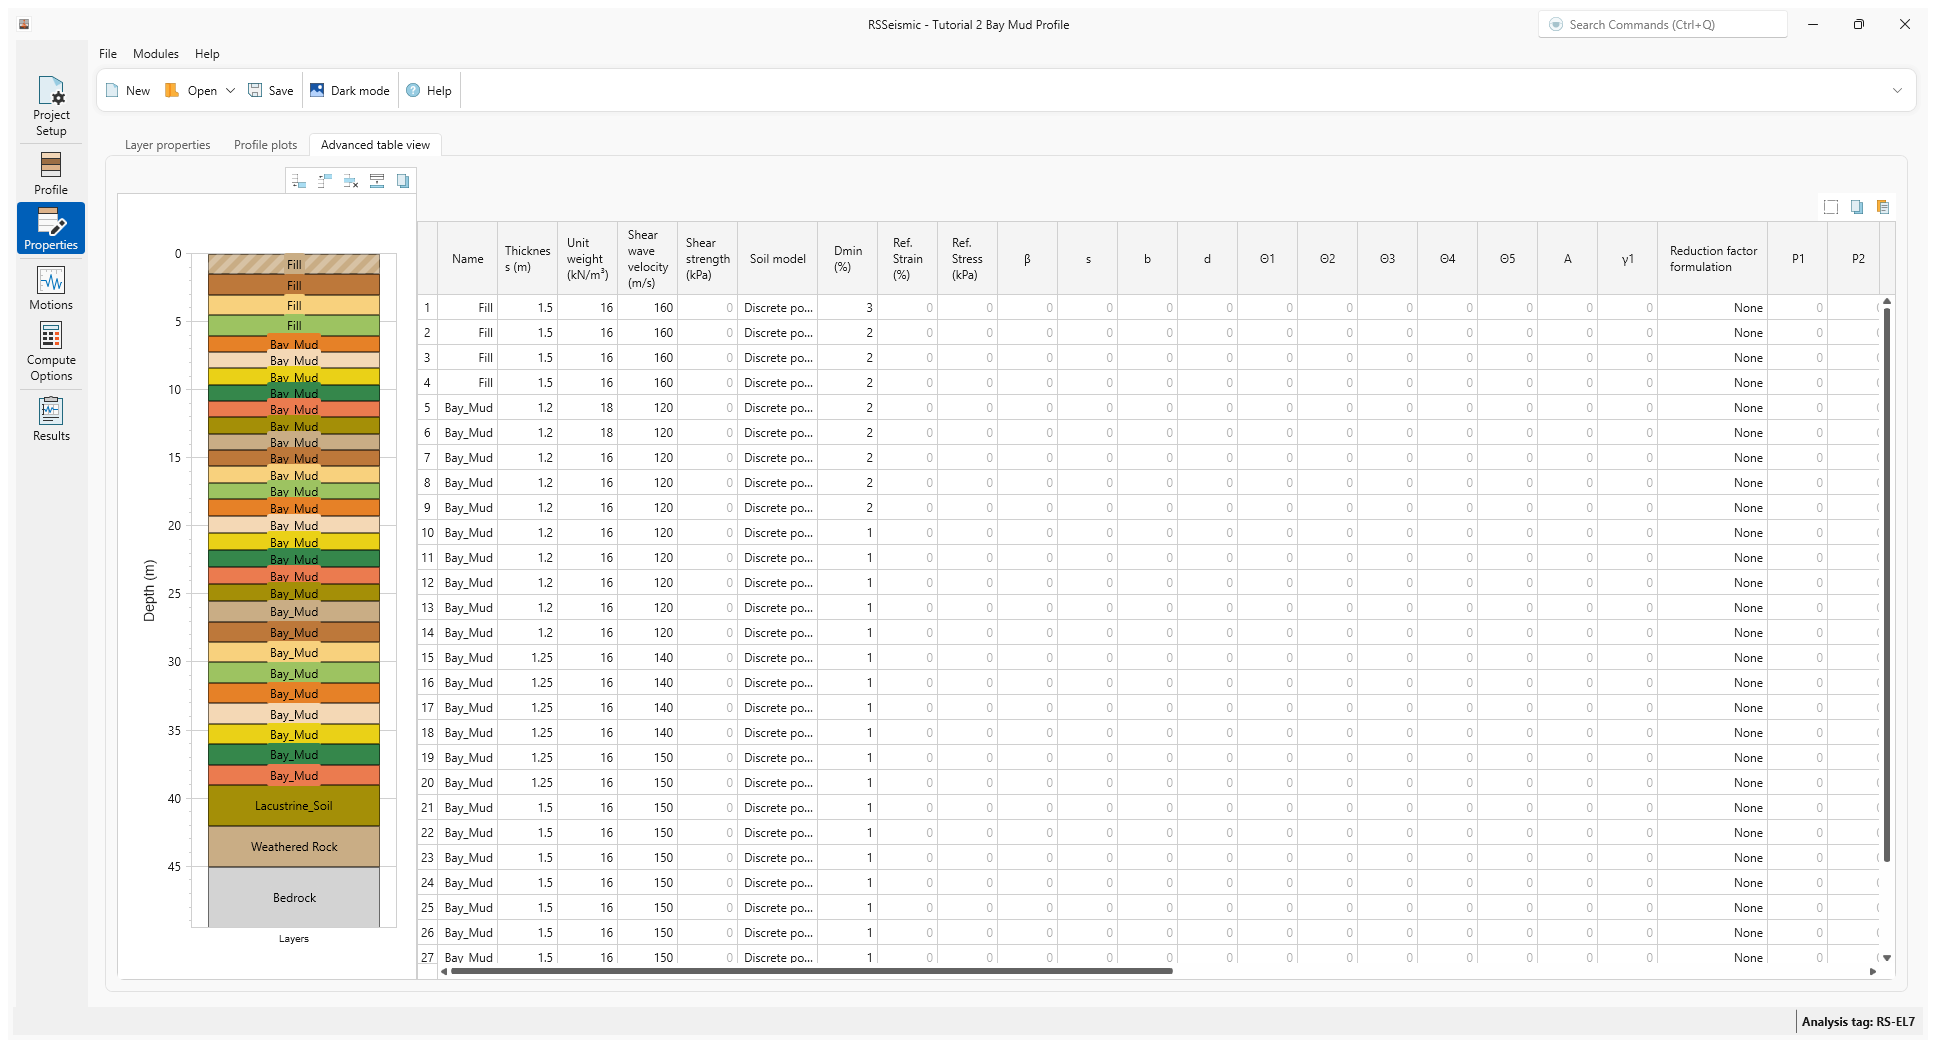1936x1048 pixels.
Task: Click the insert layer above icon
Action: pos(325,181)
